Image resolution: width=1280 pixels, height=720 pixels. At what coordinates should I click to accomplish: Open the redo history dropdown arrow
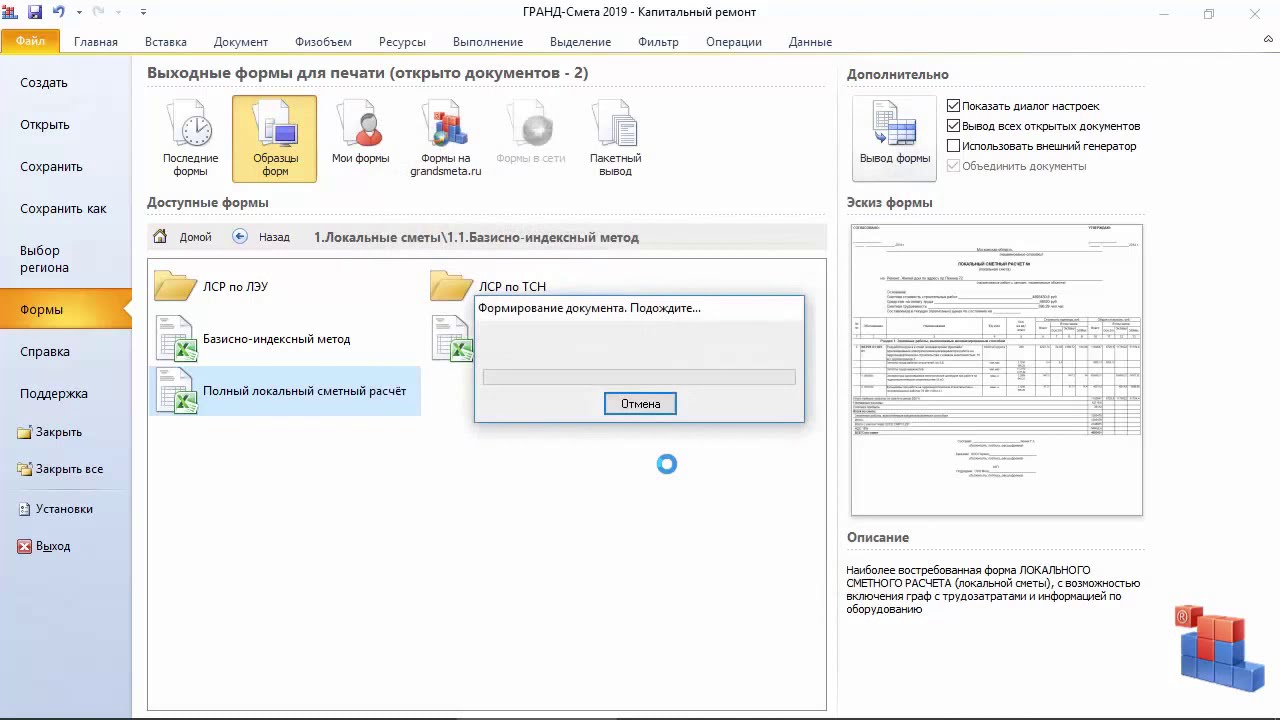119,13
